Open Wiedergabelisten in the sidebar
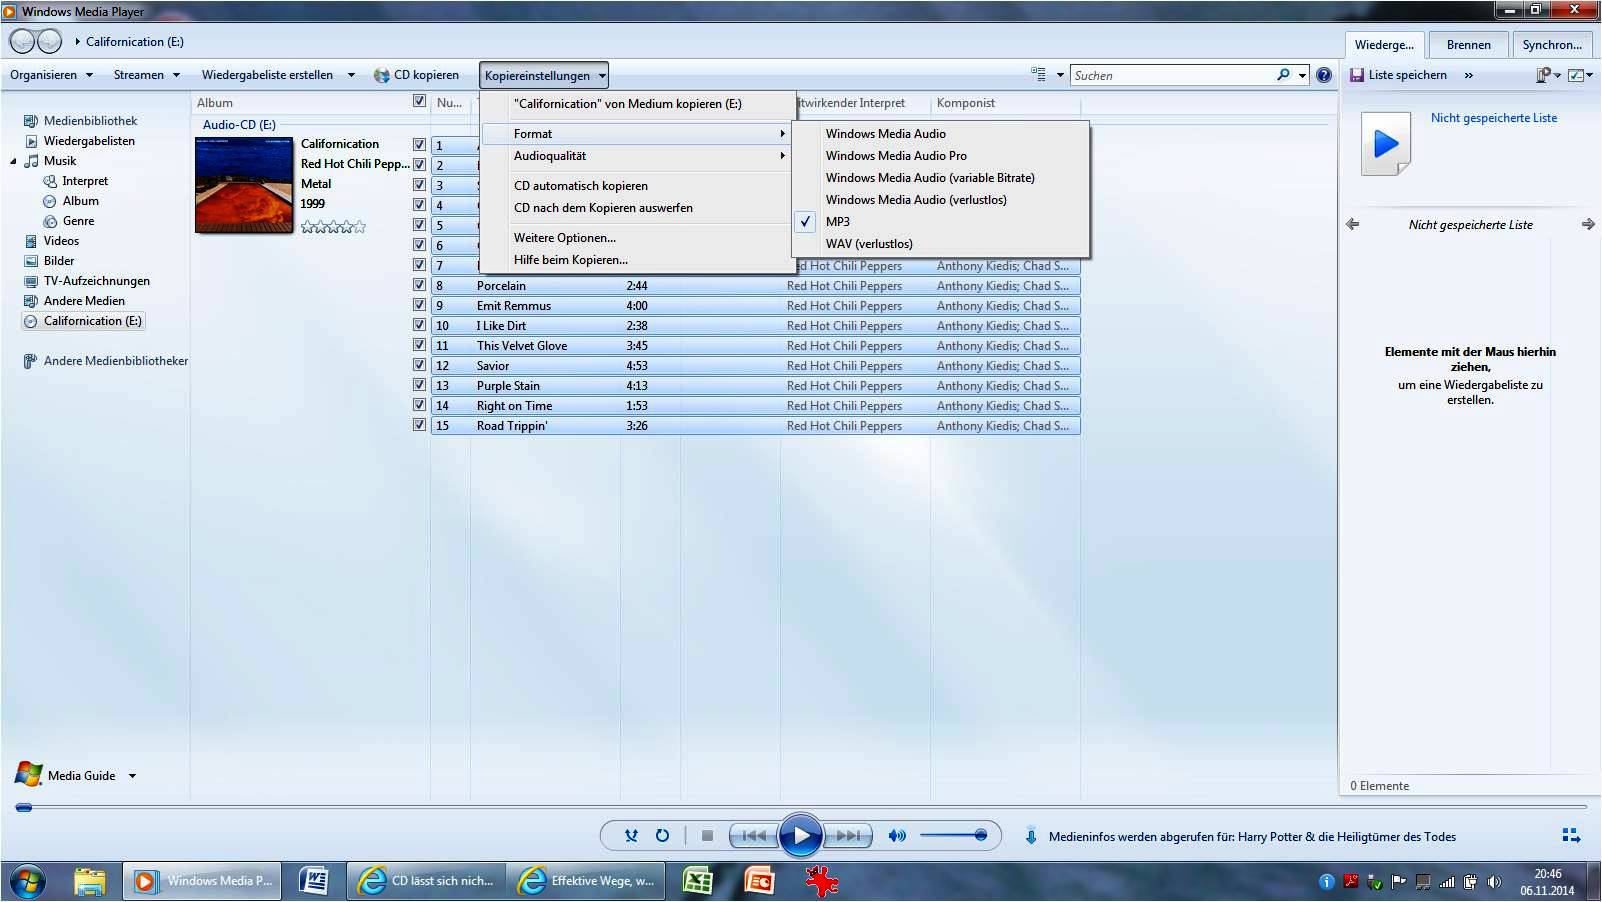 click(x=80, y=141)
